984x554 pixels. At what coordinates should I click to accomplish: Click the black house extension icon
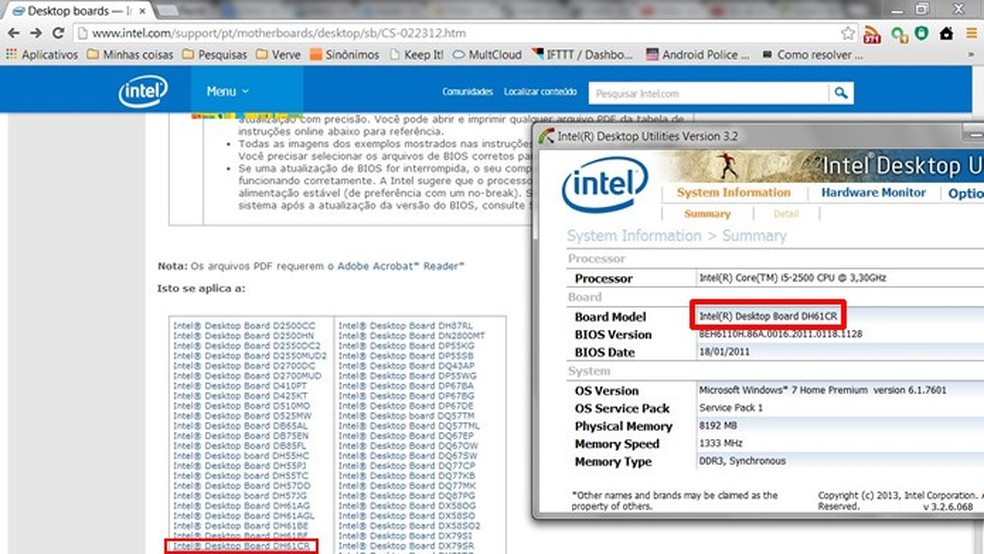click(946, 33)
